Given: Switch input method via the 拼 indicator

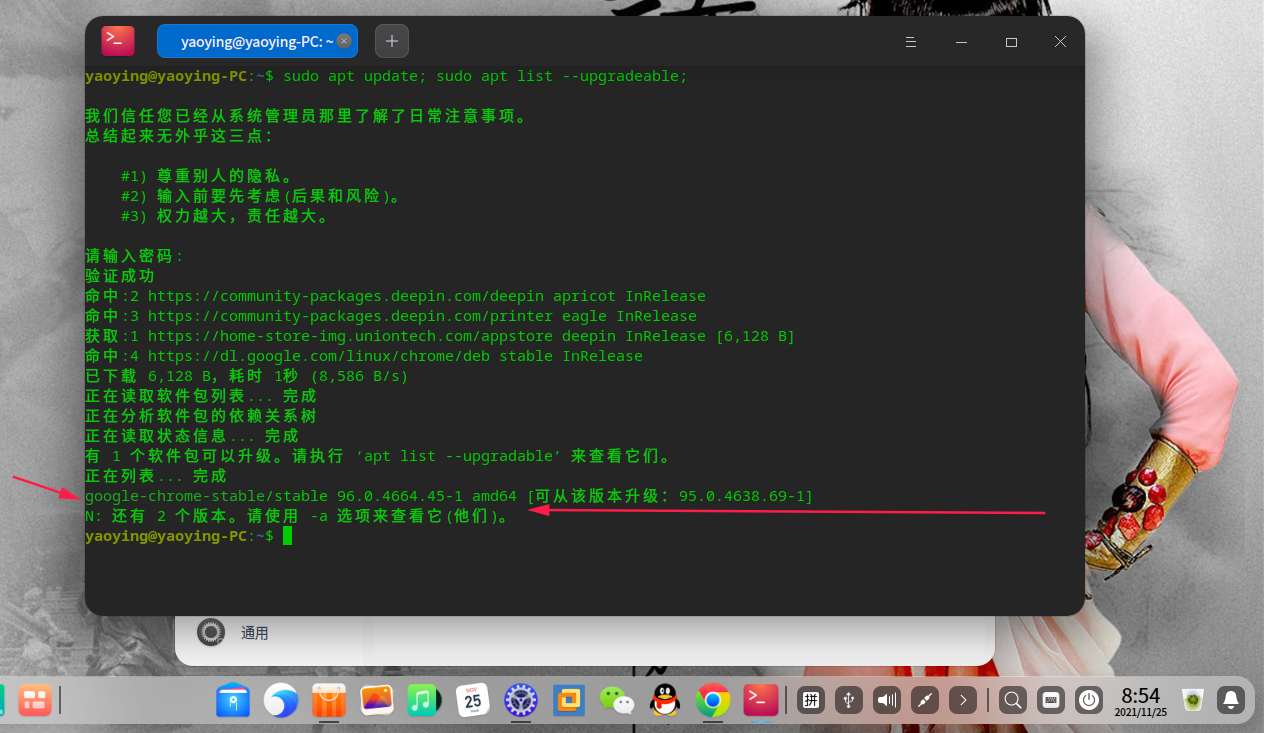Looking at the screenshot, I should pyautogui.click(x=810, y=700).
